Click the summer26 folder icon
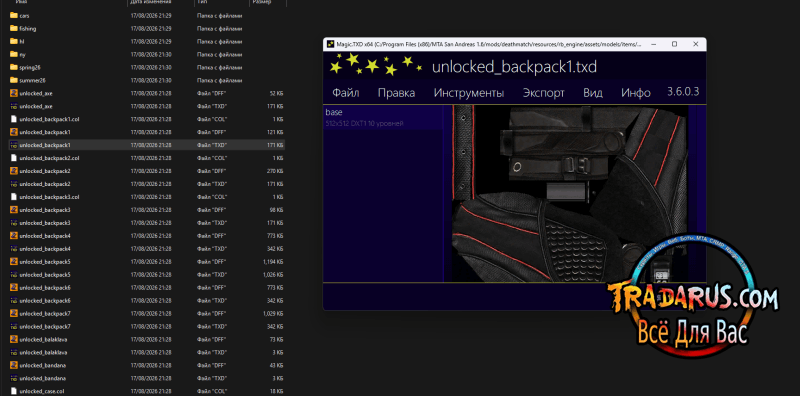 coord(14,80)
